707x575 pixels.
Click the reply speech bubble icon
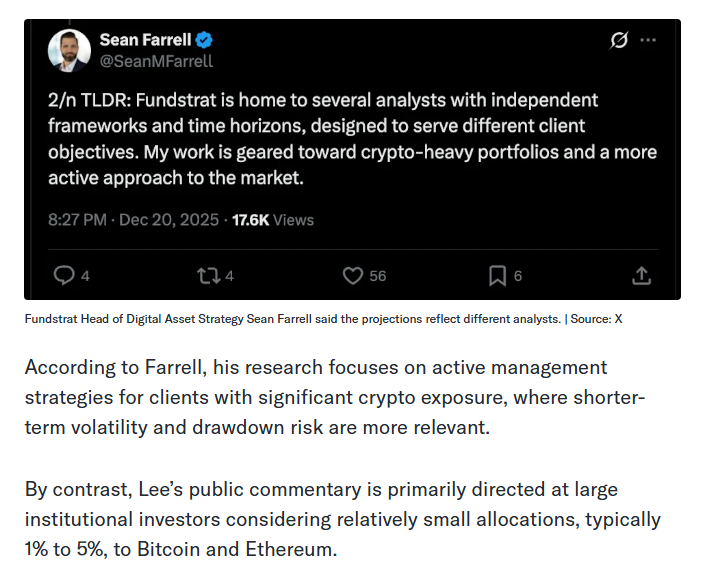coord(64,275)
